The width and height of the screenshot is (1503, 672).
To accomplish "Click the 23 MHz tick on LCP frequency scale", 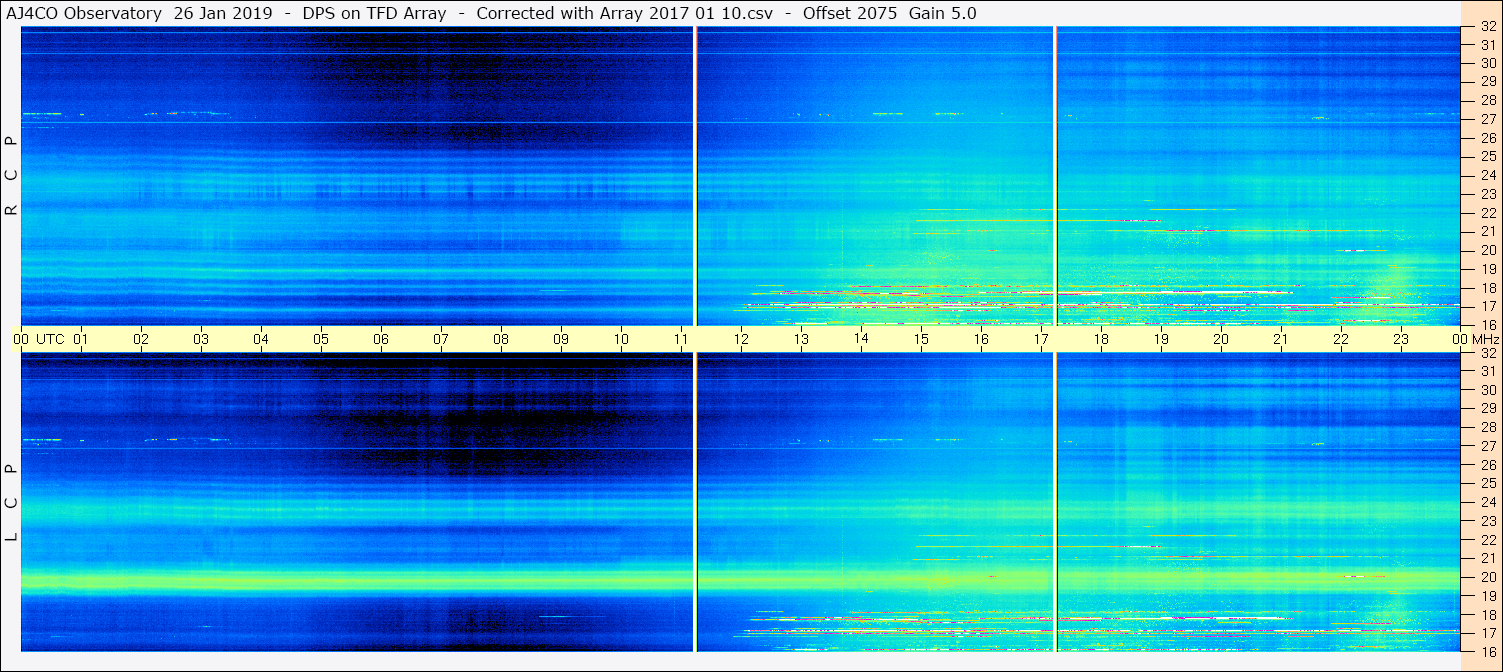I will pos(1488,521).
